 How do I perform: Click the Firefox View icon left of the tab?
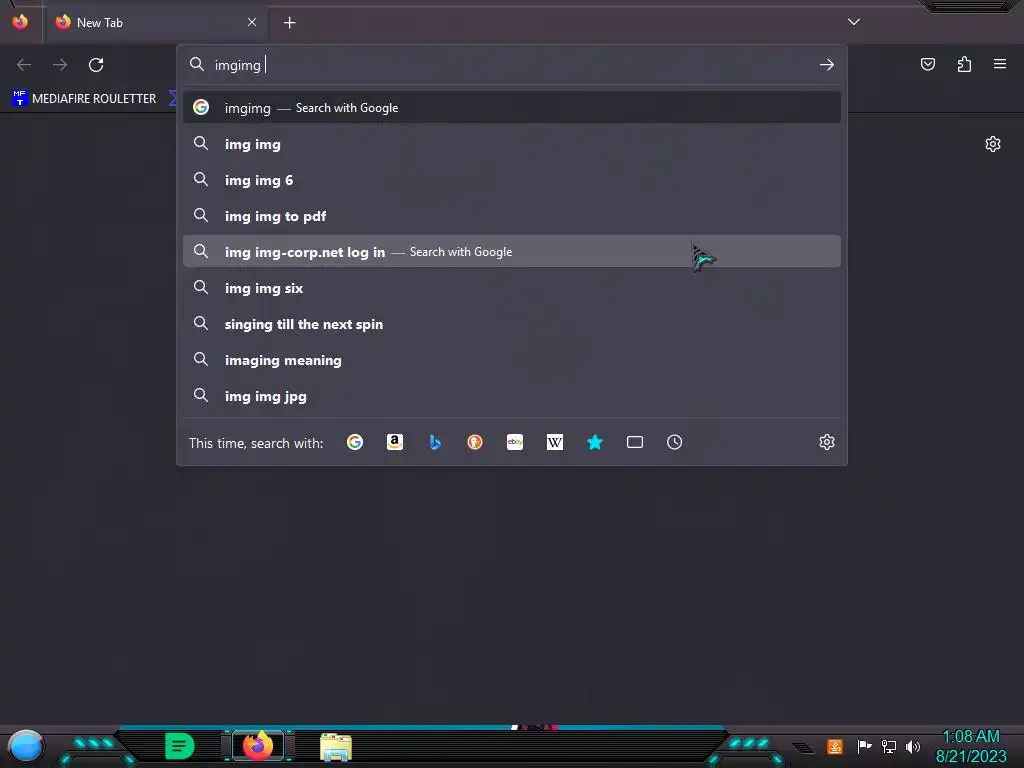[x=20, y=22]
